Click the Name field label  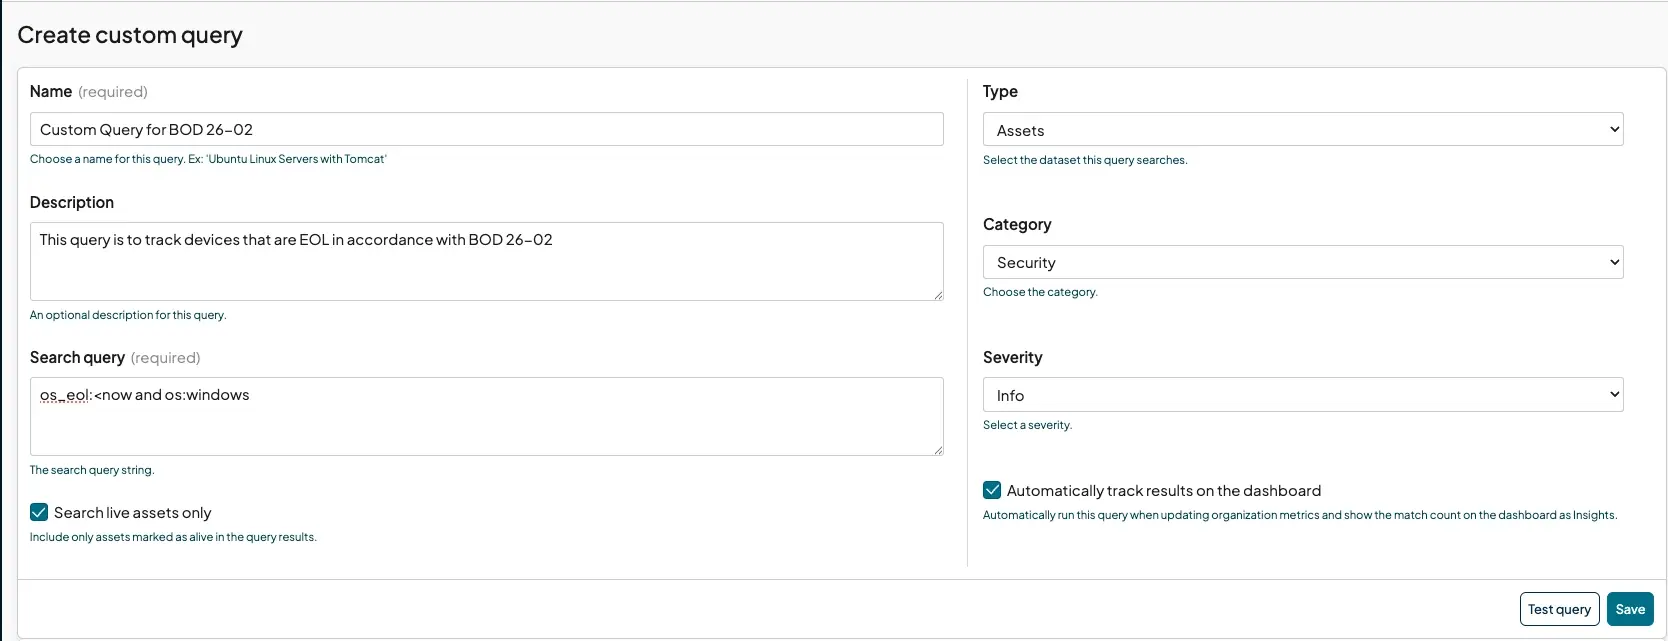coord(51,92)
